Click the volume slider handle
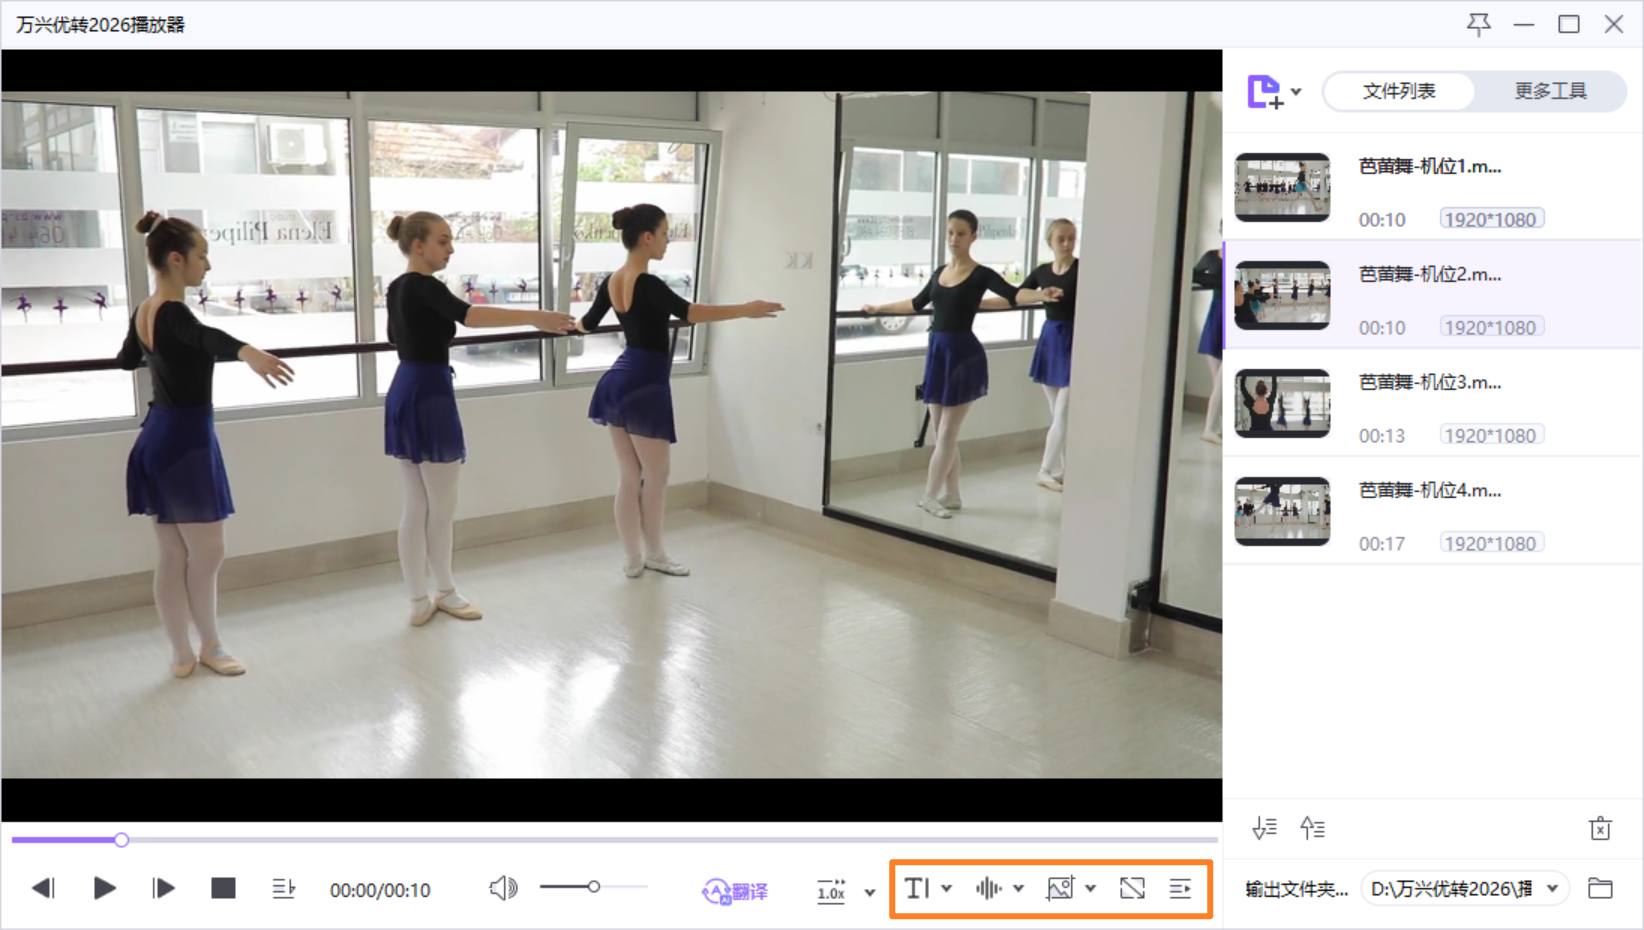The width and height of the screenshot is (1644, 930). click(594, 887)
